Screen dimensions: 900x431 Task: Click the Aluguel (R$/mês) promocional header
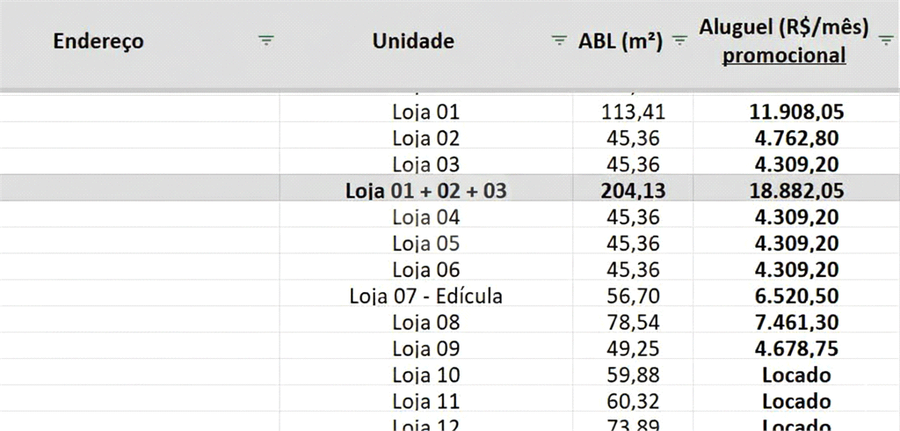pos(784,41)
